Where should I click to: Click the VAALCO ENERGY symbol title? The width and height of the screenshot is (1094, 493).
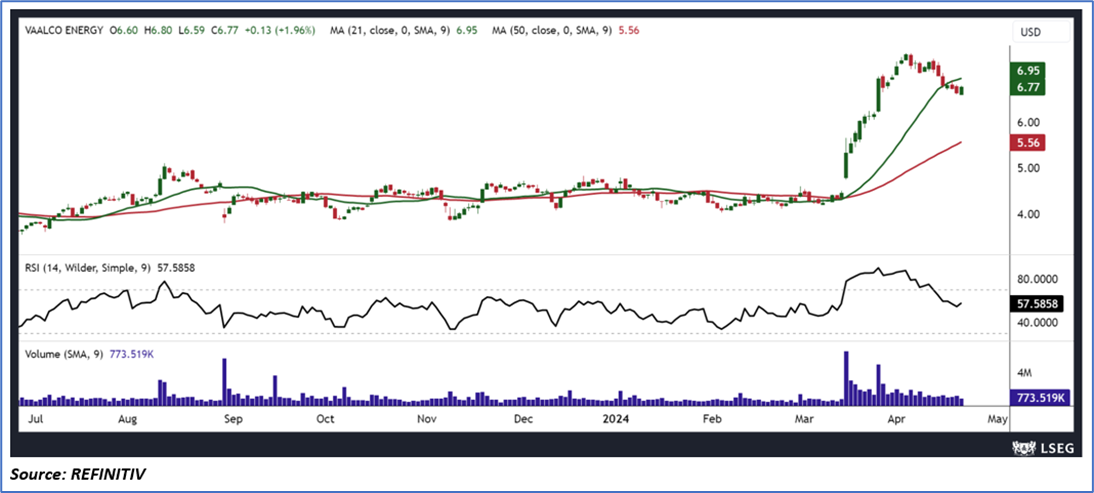point(63,31)
